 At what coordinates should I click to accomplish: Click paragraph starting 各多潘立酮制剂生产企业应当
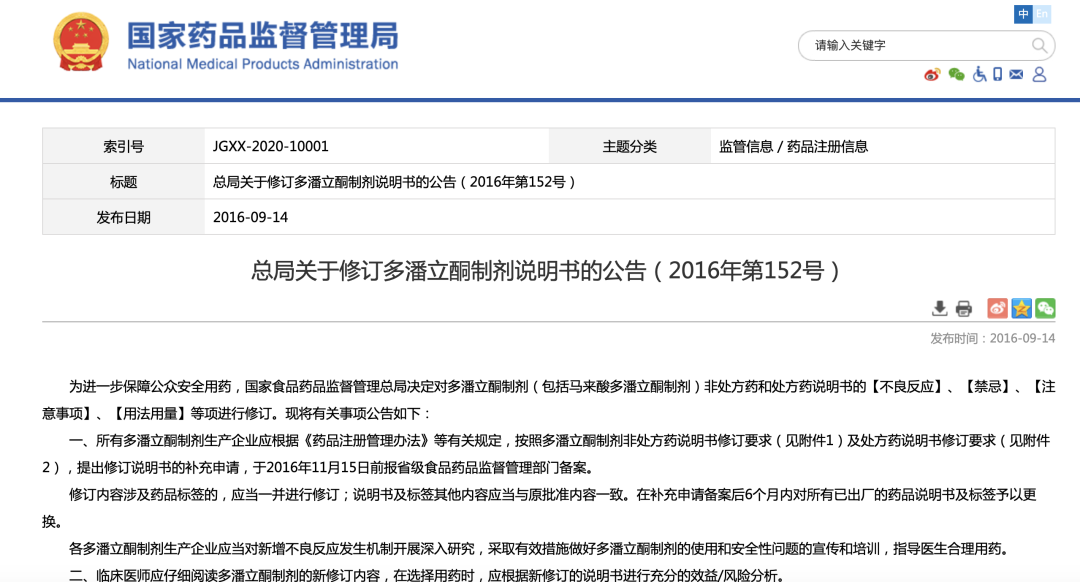(541, 549)
